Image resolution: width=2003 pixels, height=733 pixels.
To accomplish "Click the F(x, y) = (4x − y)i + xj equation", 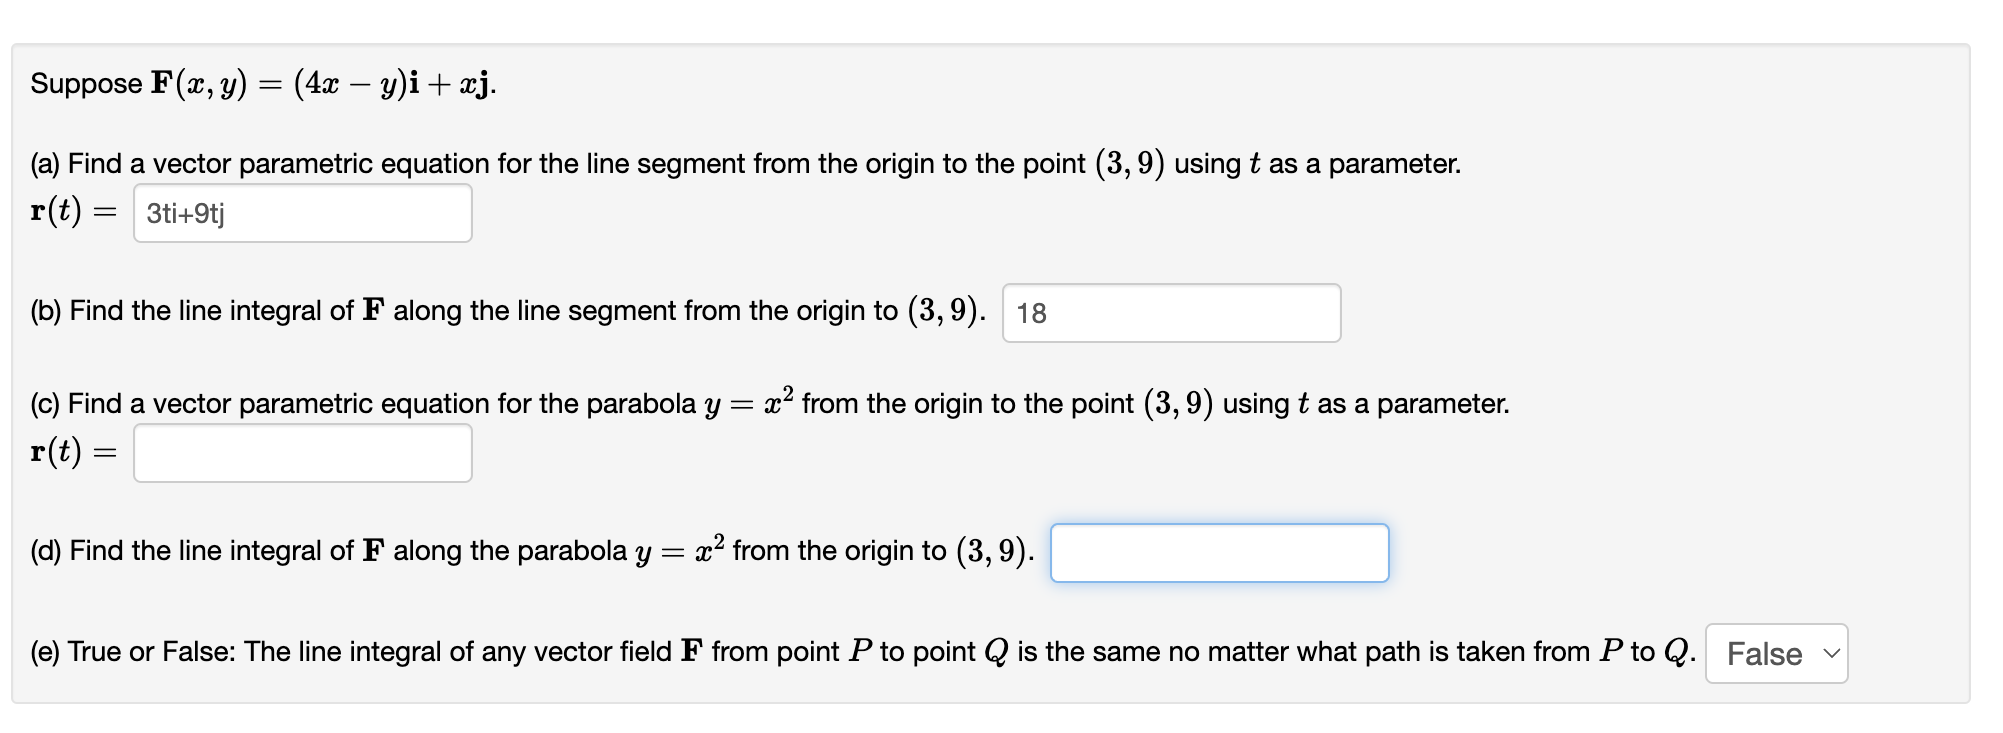I will click(x=322, y=84).
